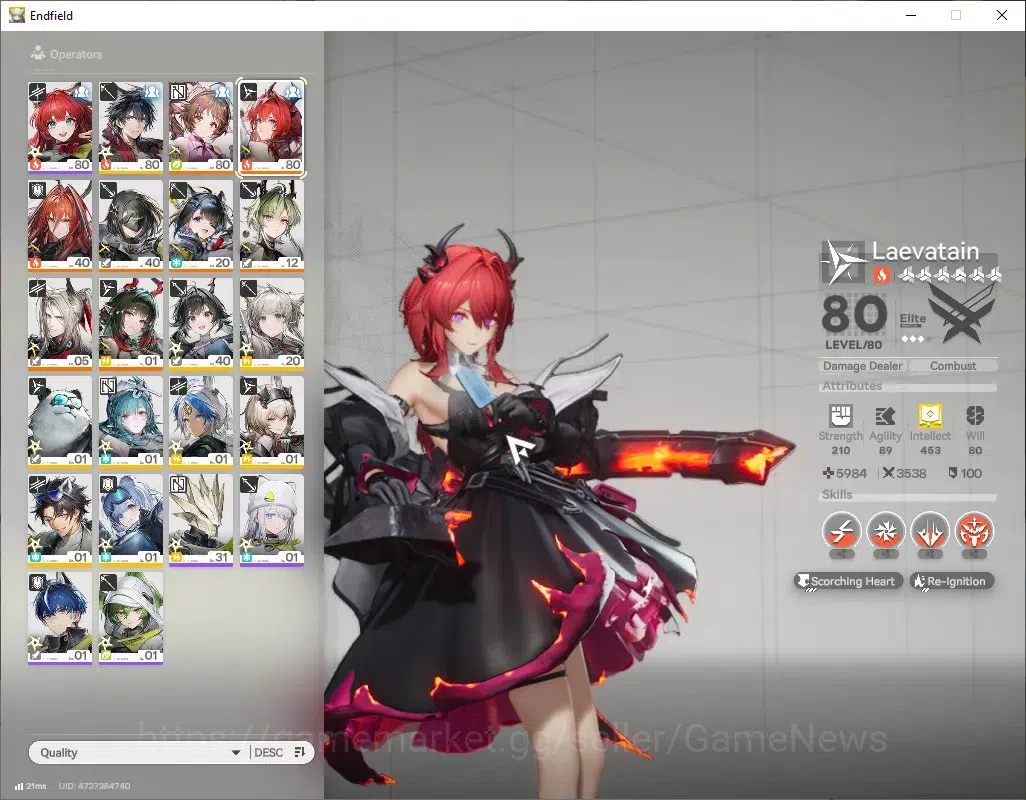Click the Attributes section header
The width and height of the screenshot is (1026, 800).
[852, 386]
